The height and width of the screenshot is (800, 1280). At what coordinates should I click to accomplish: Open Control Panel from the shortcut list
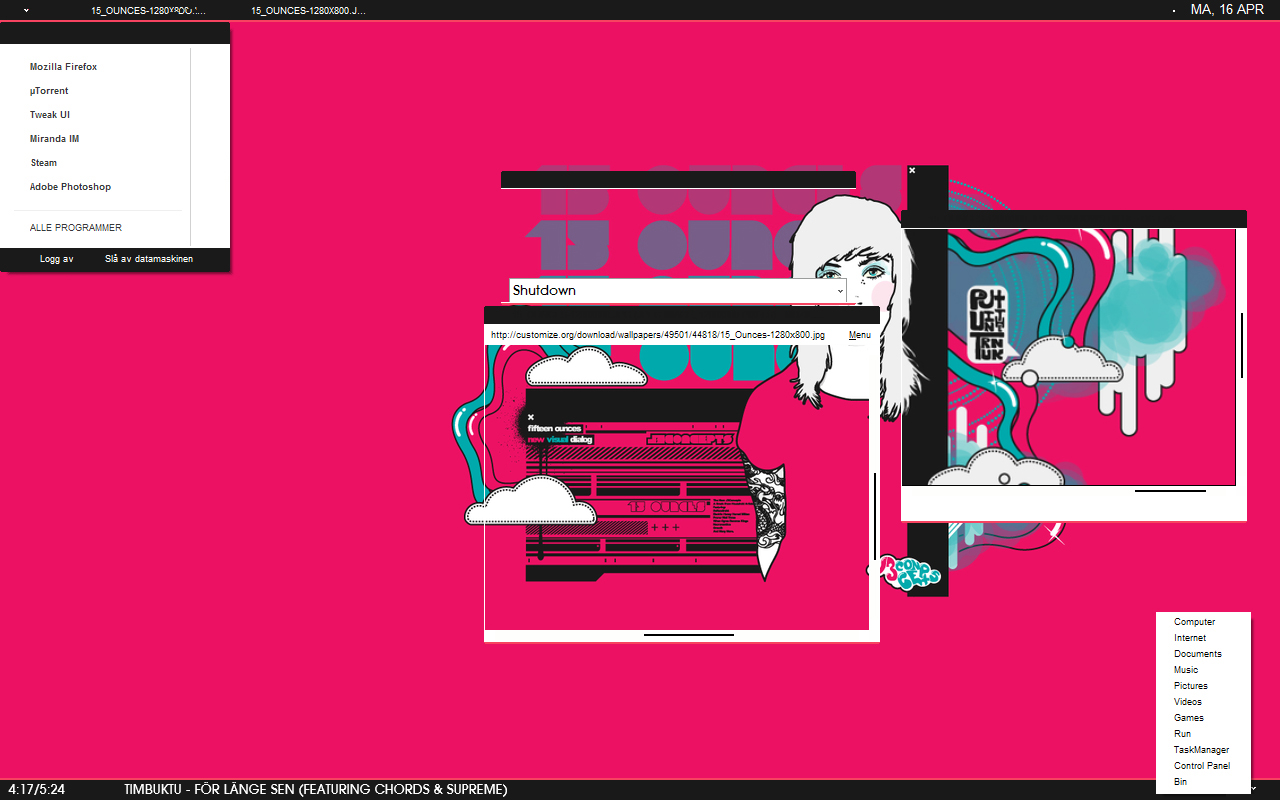tap(1202, 766)
